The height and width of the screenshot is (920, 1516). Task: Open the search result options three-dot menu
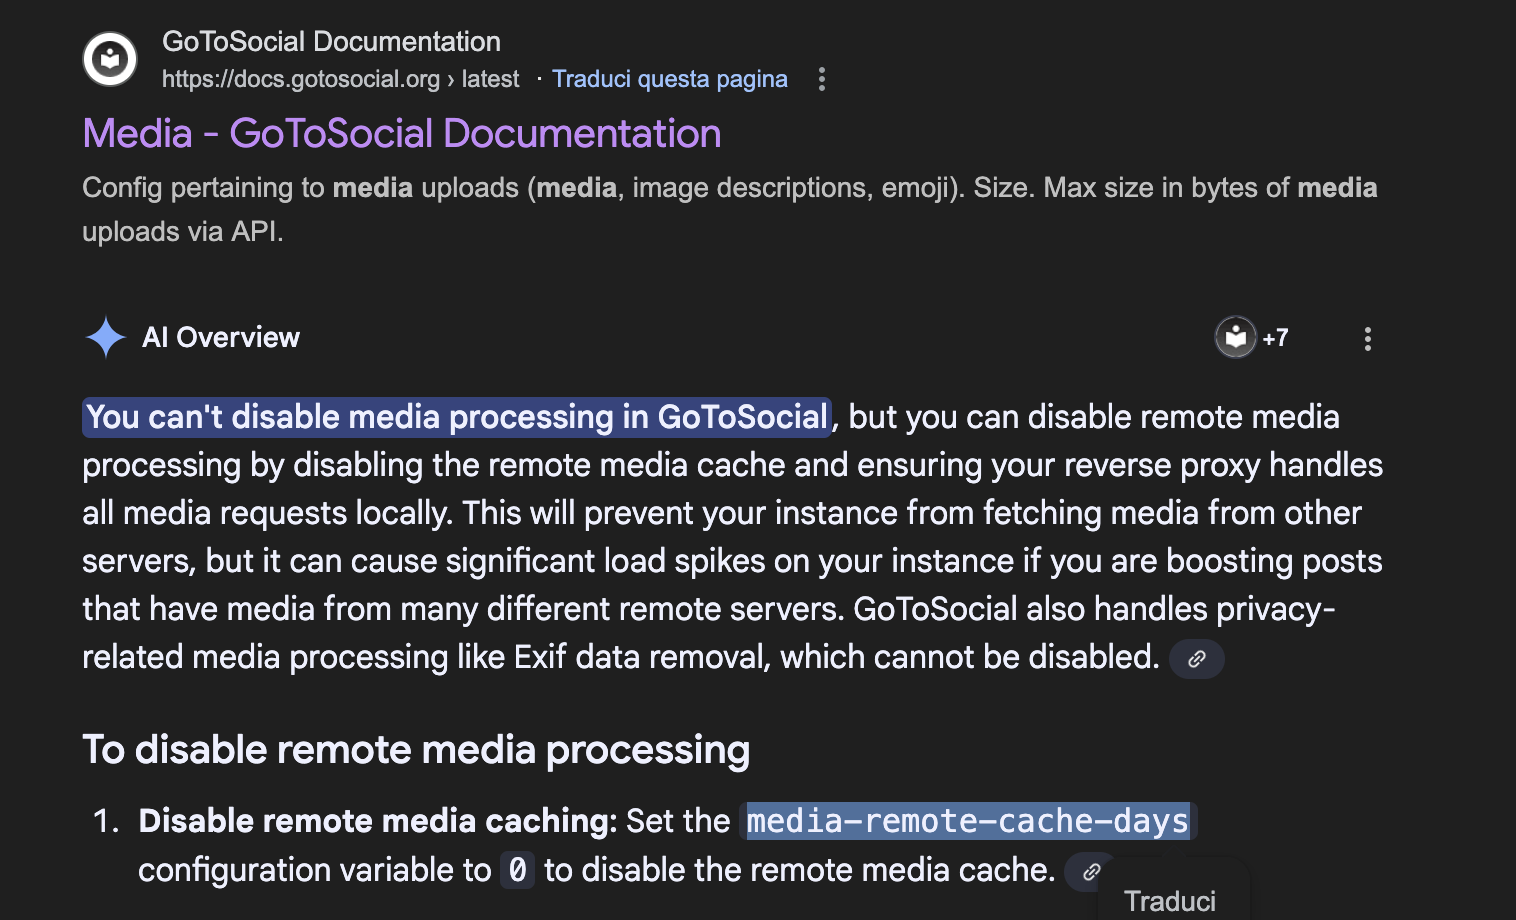pyautogui.click(x=822, y=79)
